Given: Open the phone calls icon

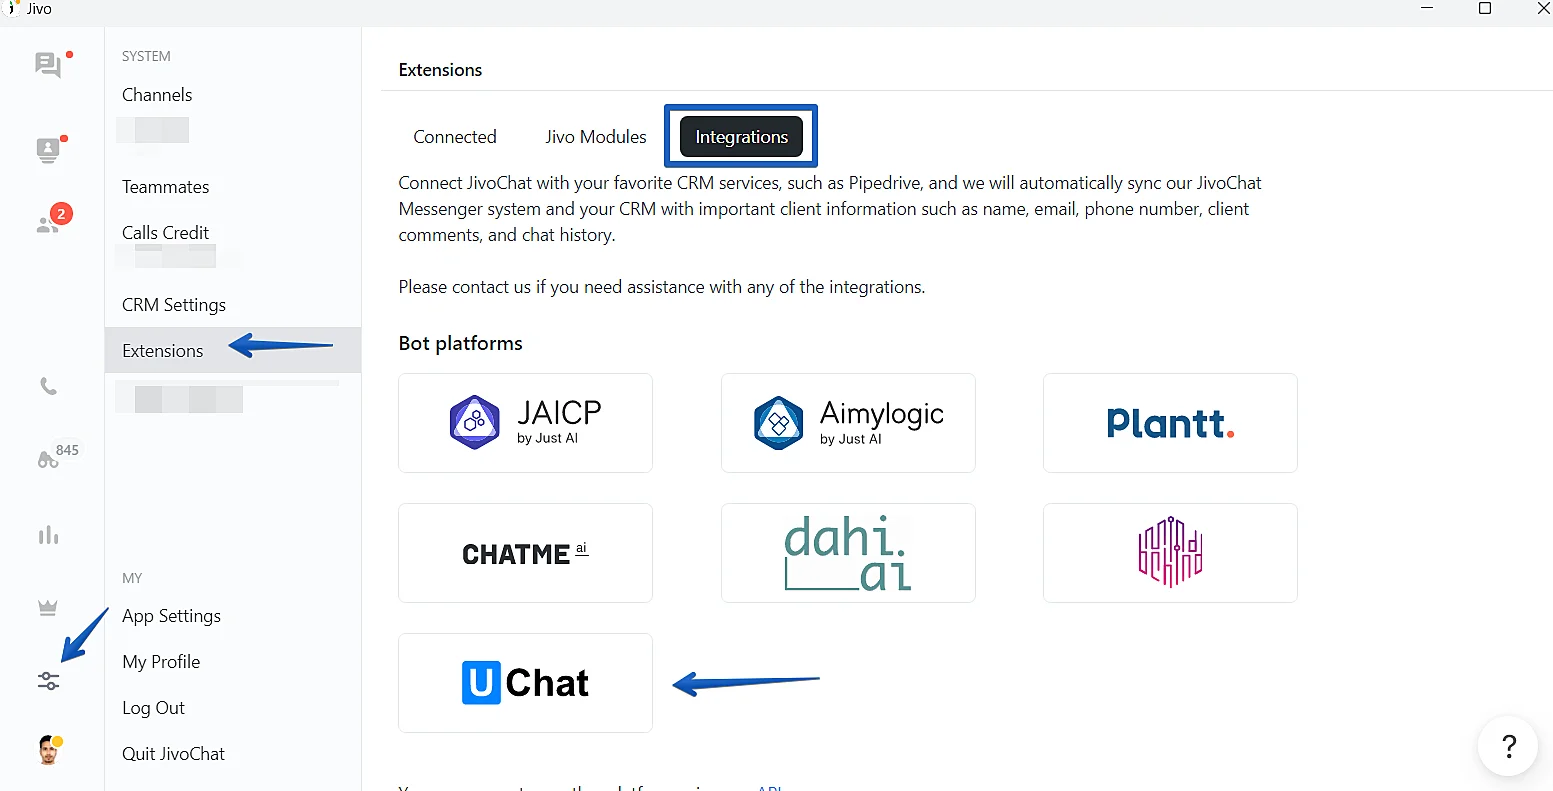Looking at the screenshot, I should [x=48, y=387].
